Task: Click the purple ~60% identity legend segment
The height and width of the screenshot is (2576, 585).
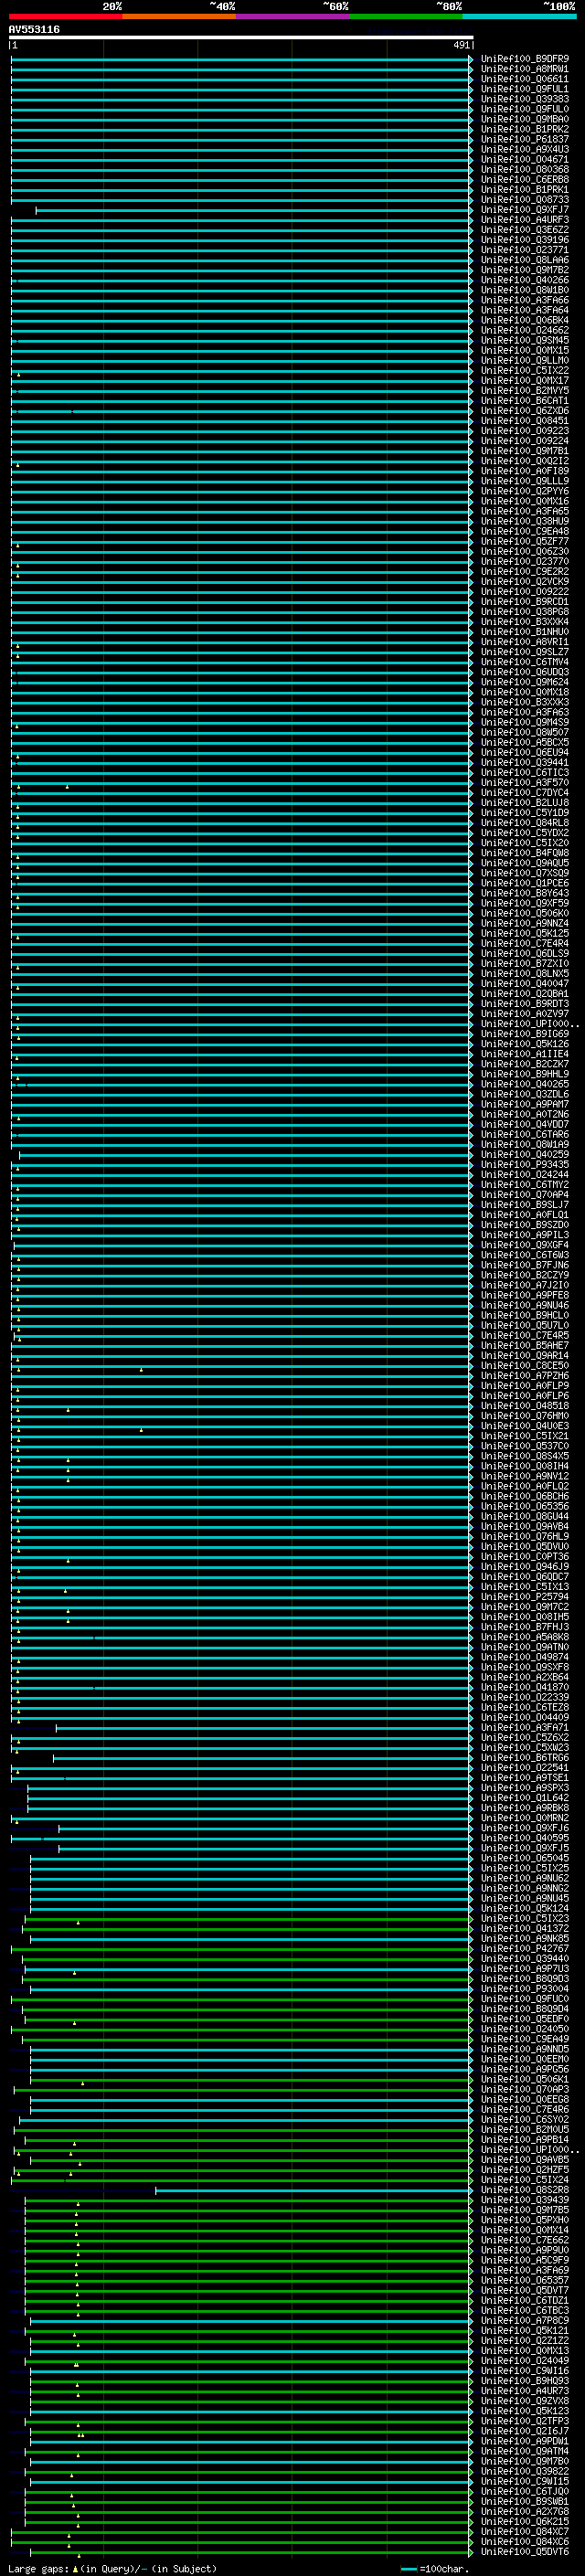Action: pos(293,16)
